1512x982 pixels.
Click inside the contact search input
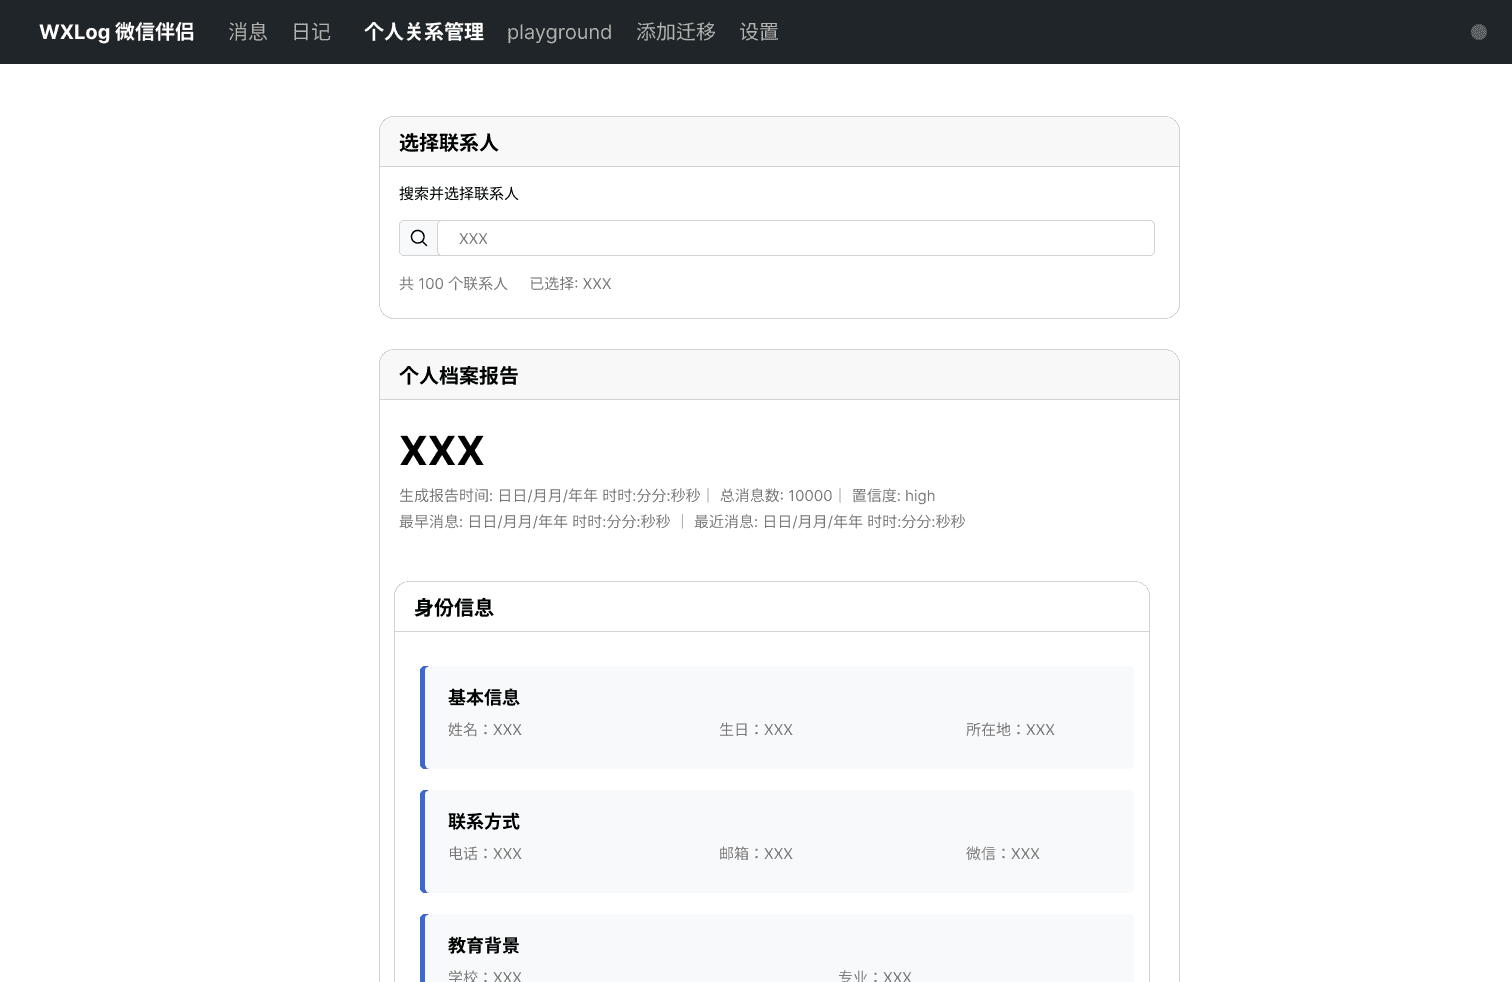(795, 238)
